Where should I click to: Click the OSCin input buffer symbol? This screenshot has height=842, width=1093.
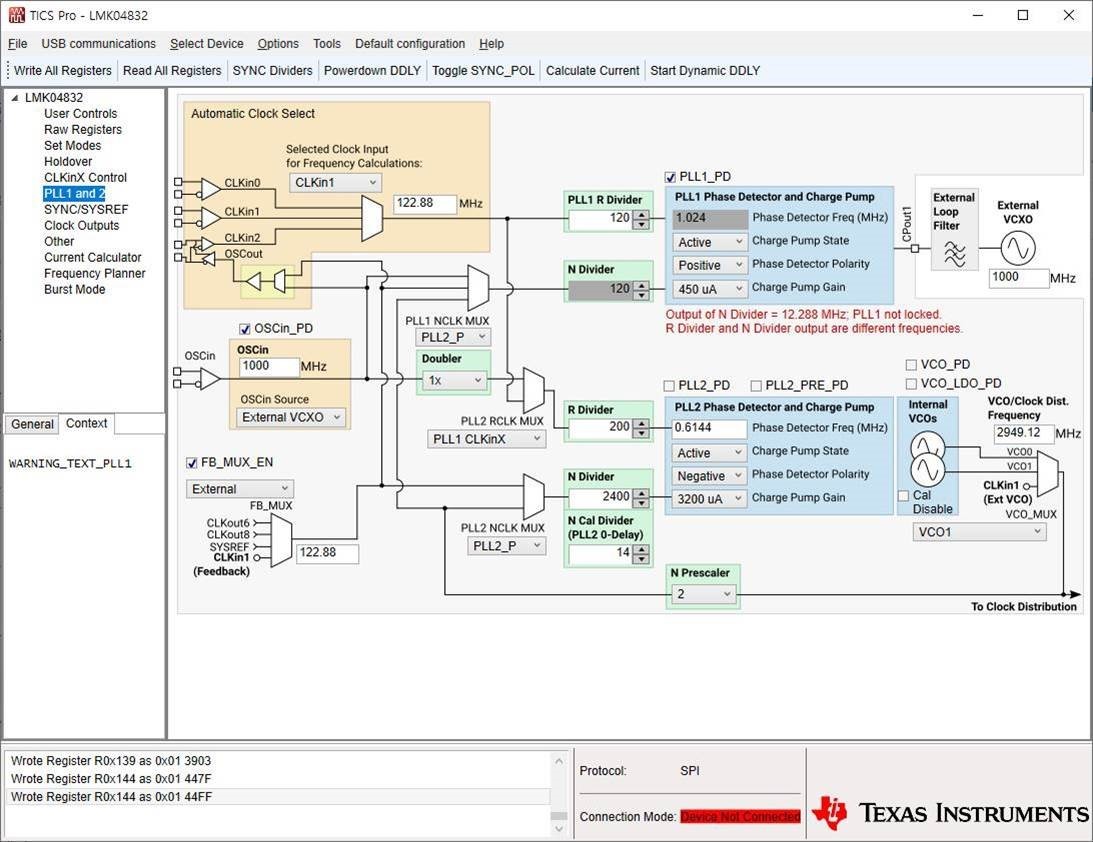[x=210, y=378]
